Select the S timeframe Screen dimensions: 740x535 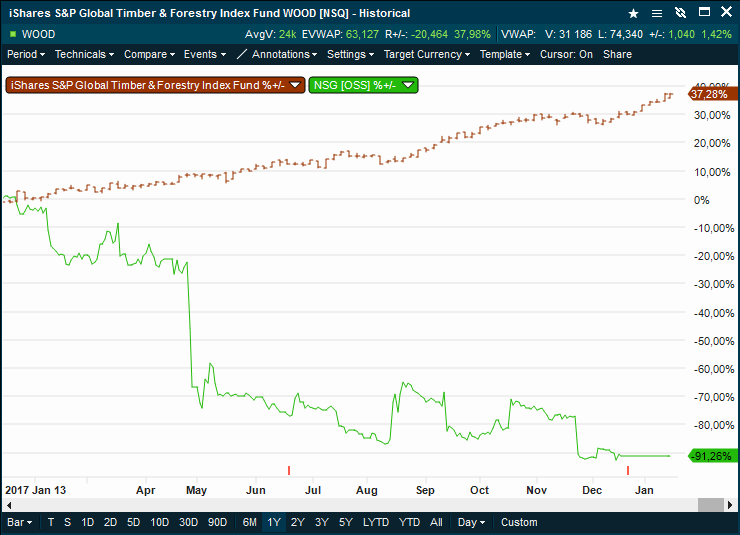click(x=67, y=522)
